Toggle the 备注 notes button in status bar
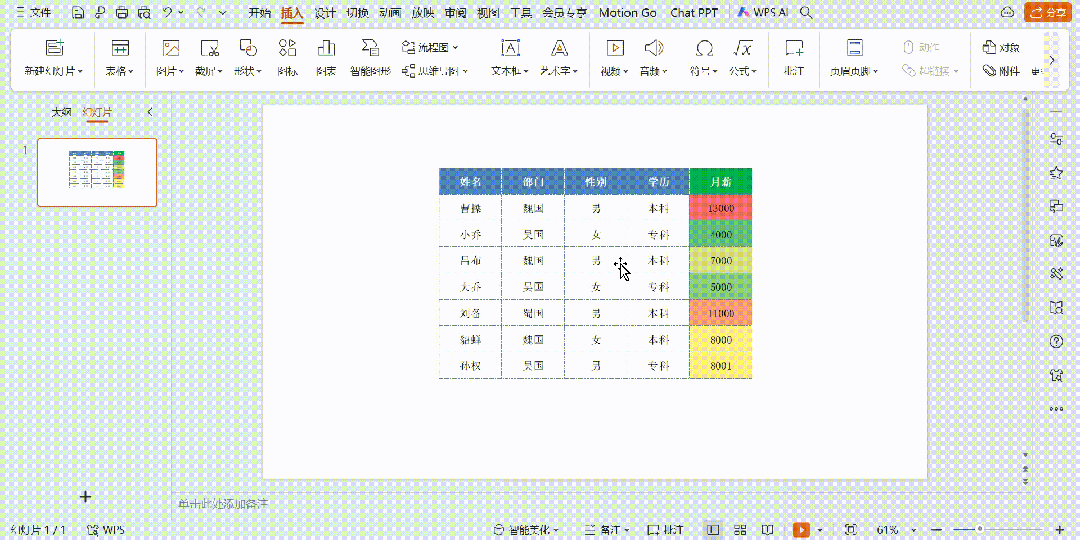 coord(606,530)
